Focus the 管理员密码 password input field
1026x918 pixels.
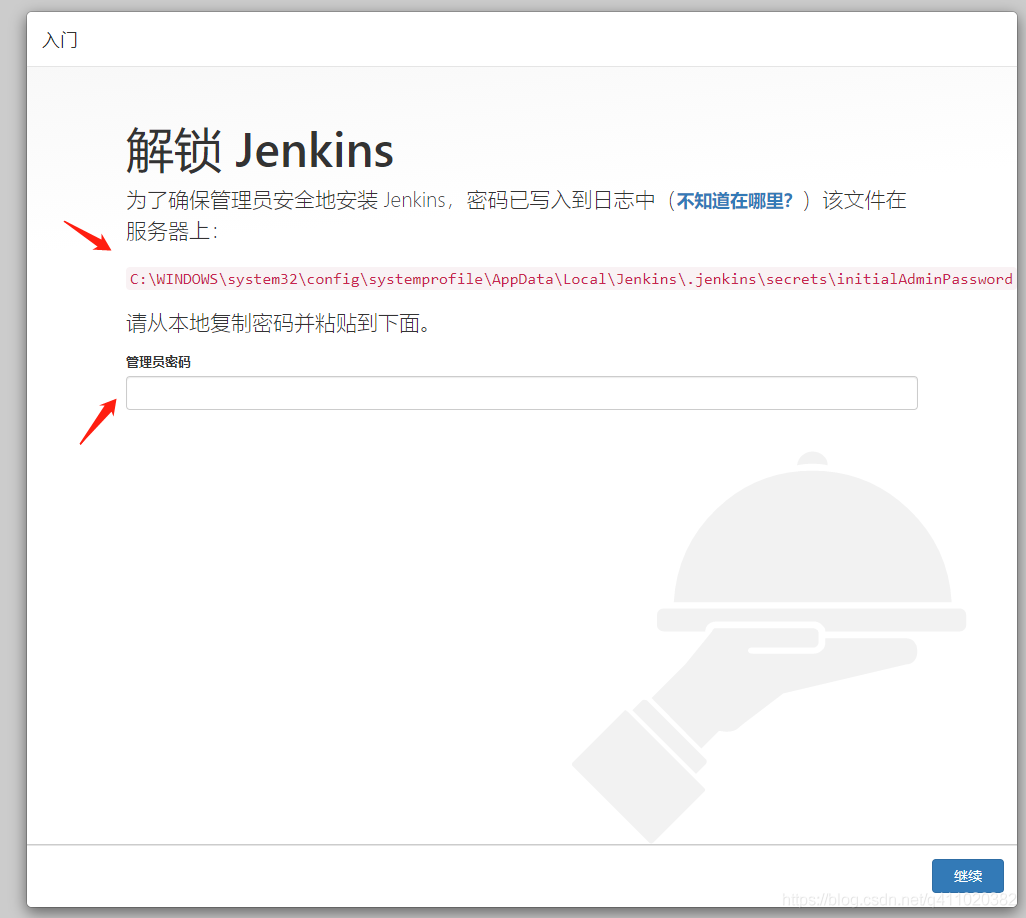click(522, 393)
